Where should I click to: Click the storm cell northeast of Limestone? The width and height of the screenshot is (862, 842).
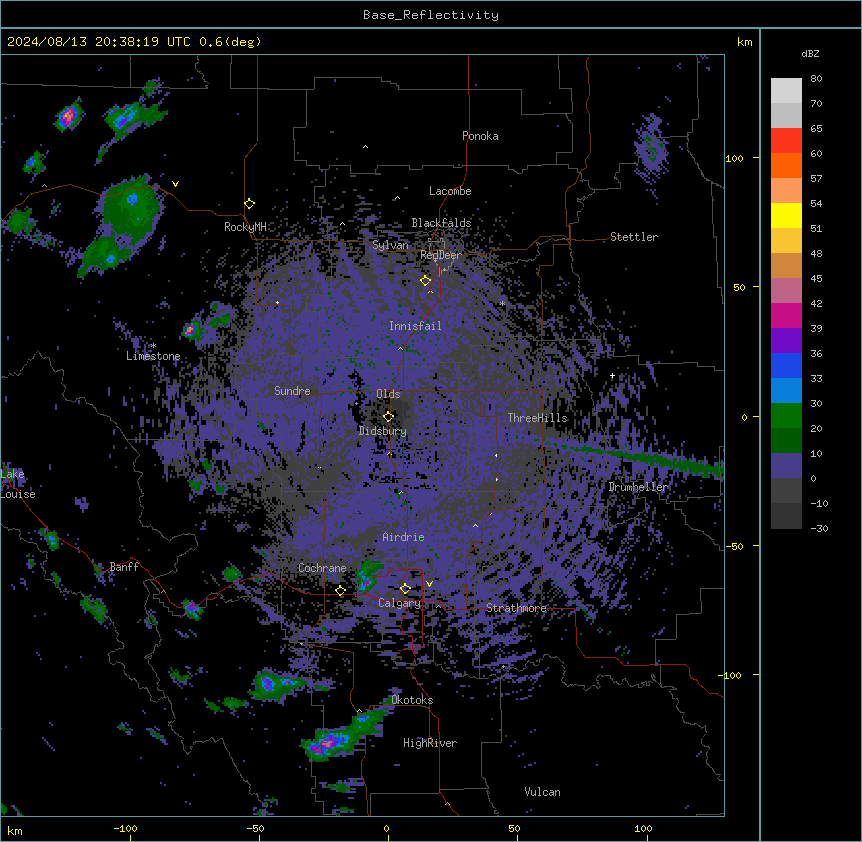click(191, 330)
